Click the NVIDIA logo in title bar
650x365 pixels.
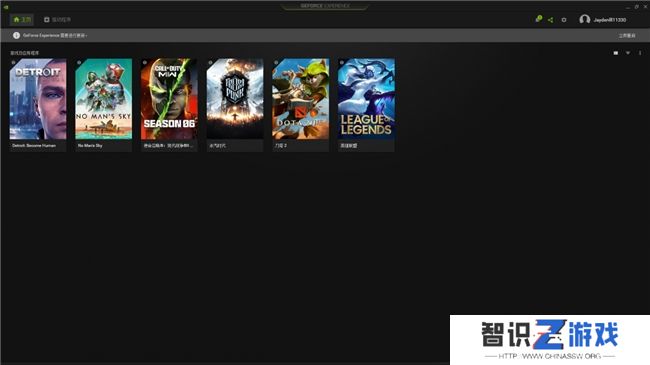point(6,7)
